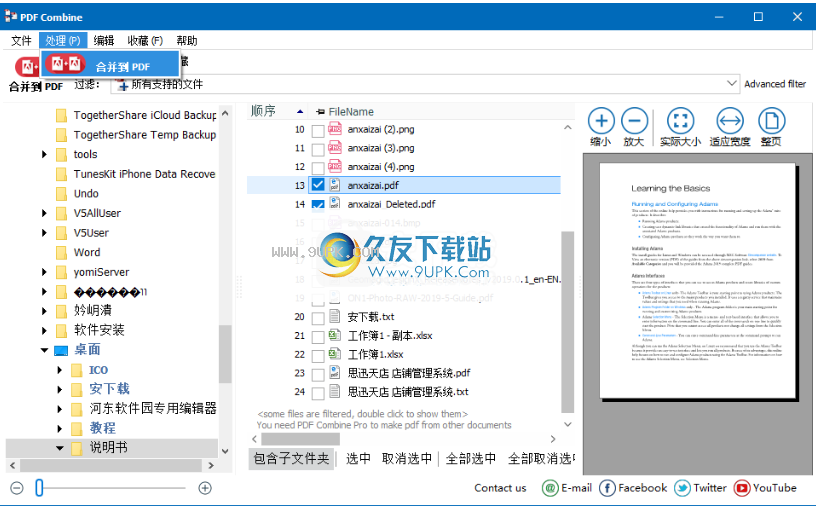The width and height of the screenshot is (816, 510).
Task: Select the 适应宽度 fit width icon
Action: tap(730, 121)
